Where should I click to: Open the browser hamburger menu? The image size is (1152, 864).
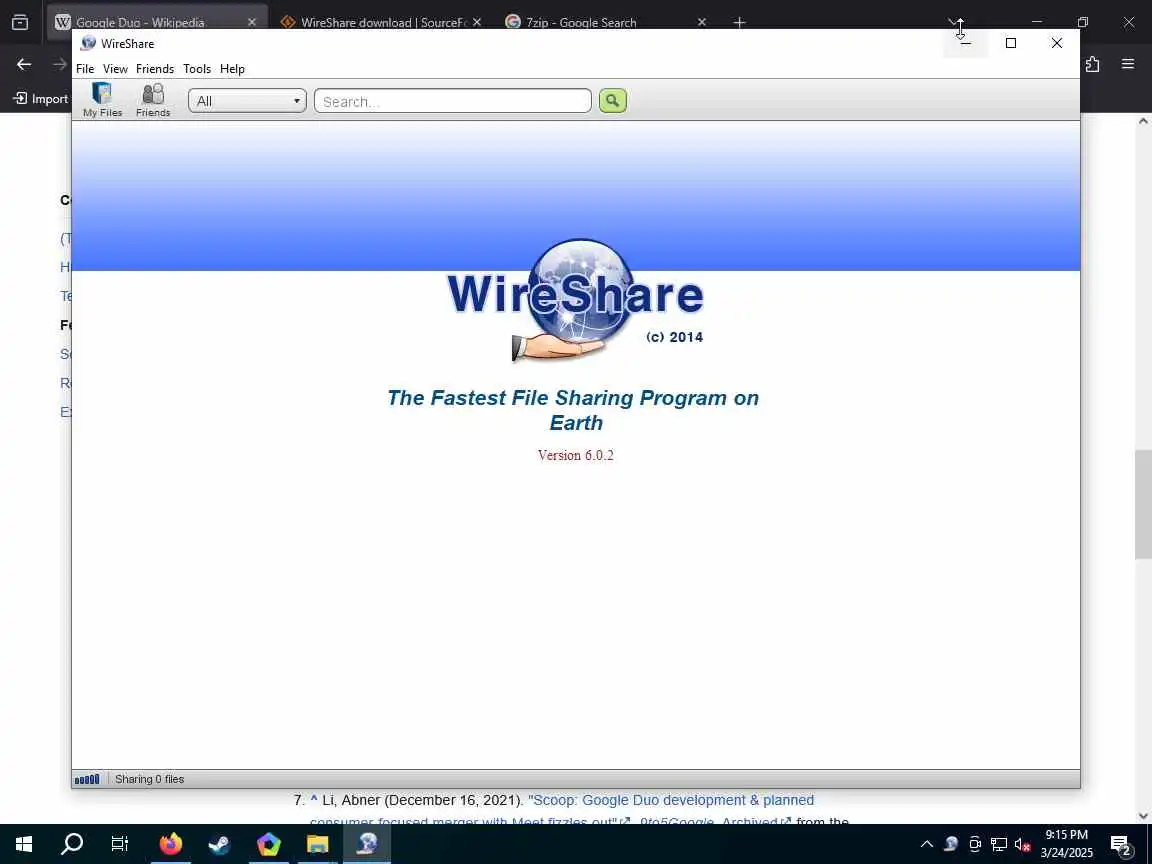pos(1128,64)
